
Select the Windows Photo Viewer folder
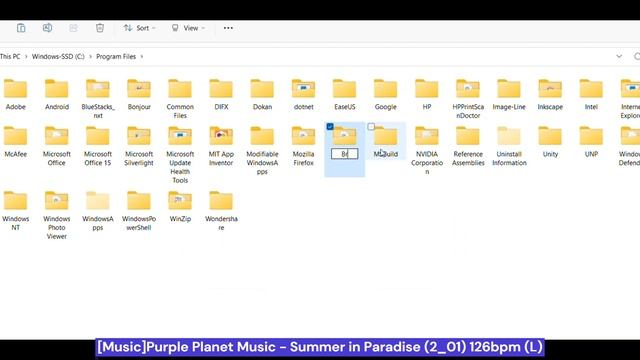click(x=57, y=216)
